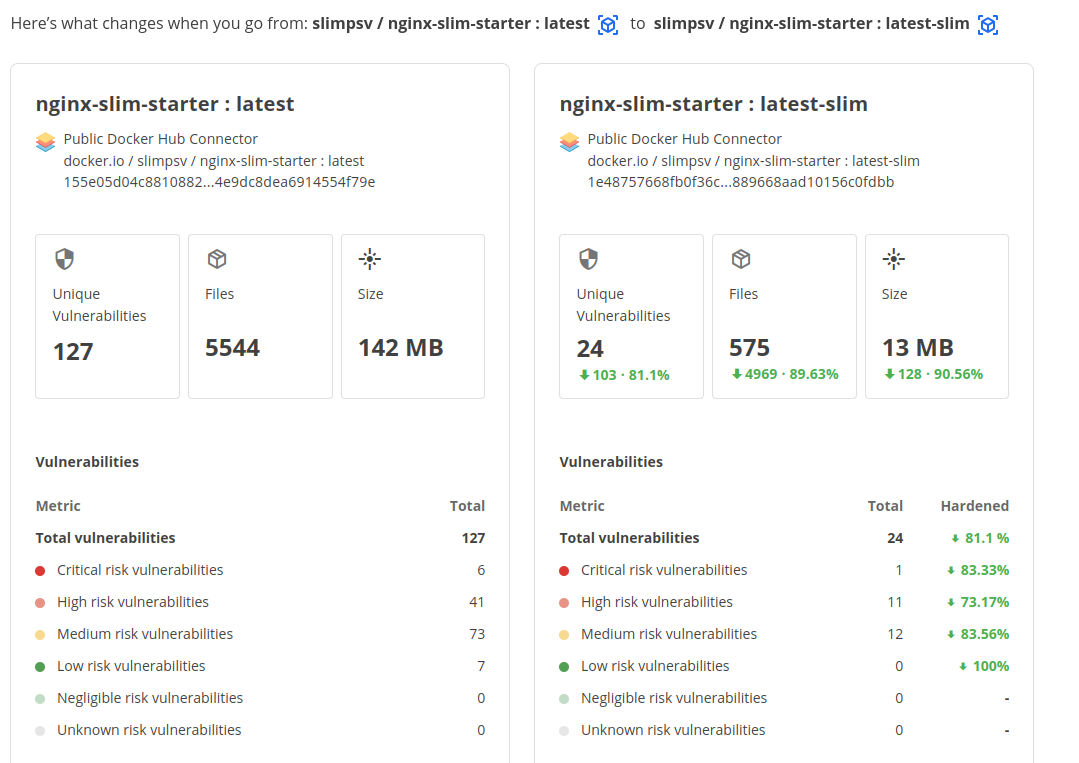Click yellow Medium risk dot in right table
This screenshot has width=1079, height=763.
[564, 635]
